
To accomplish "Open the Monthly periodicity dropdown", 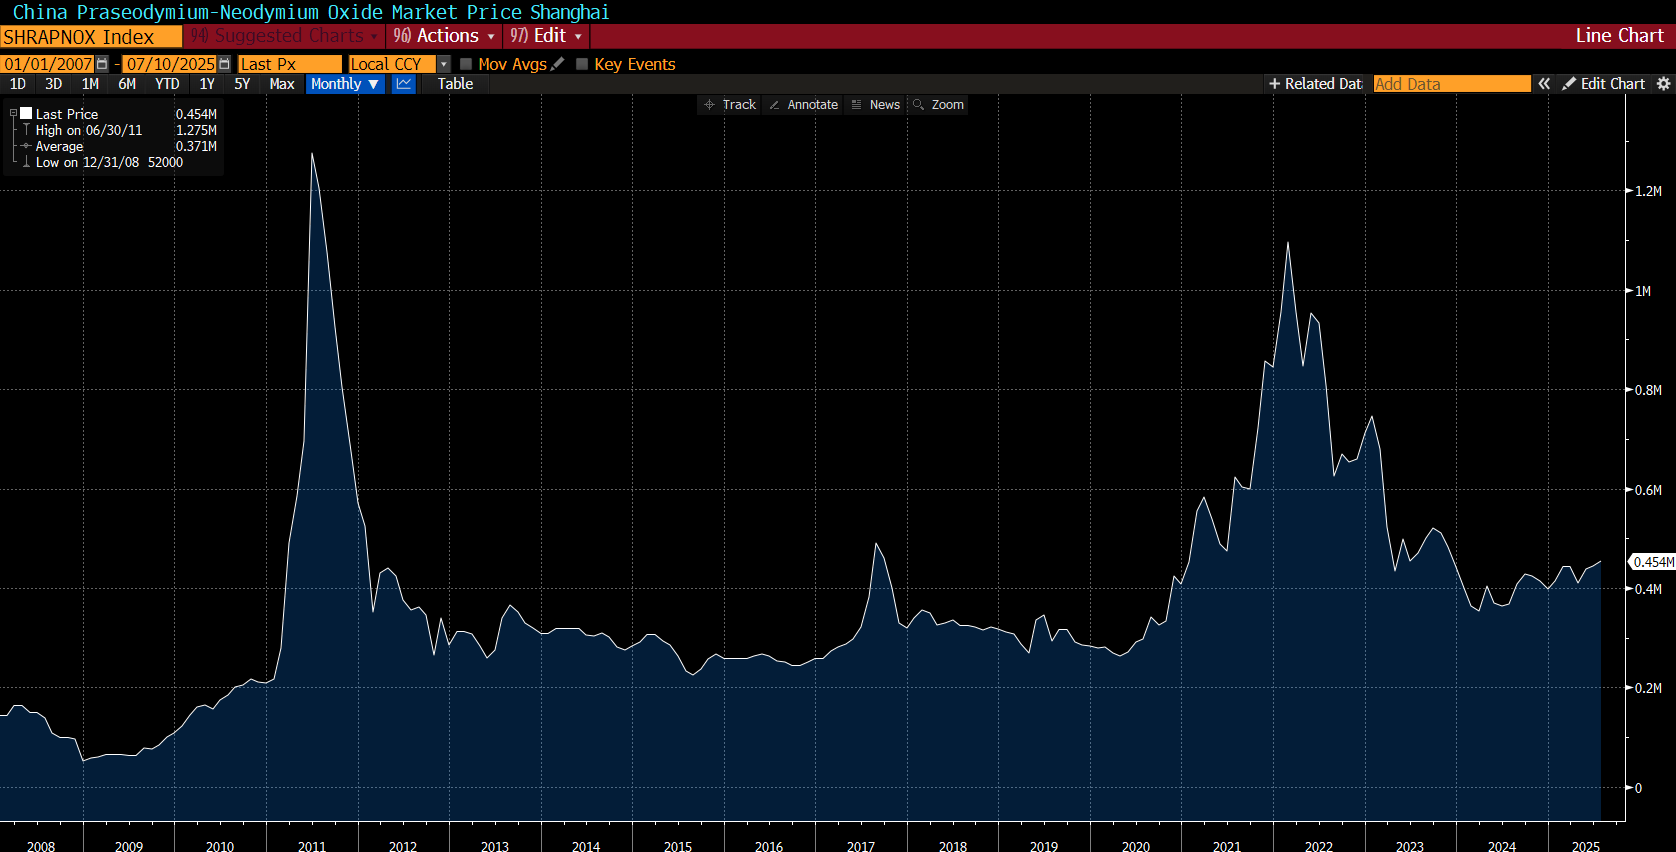I will 345,84.
